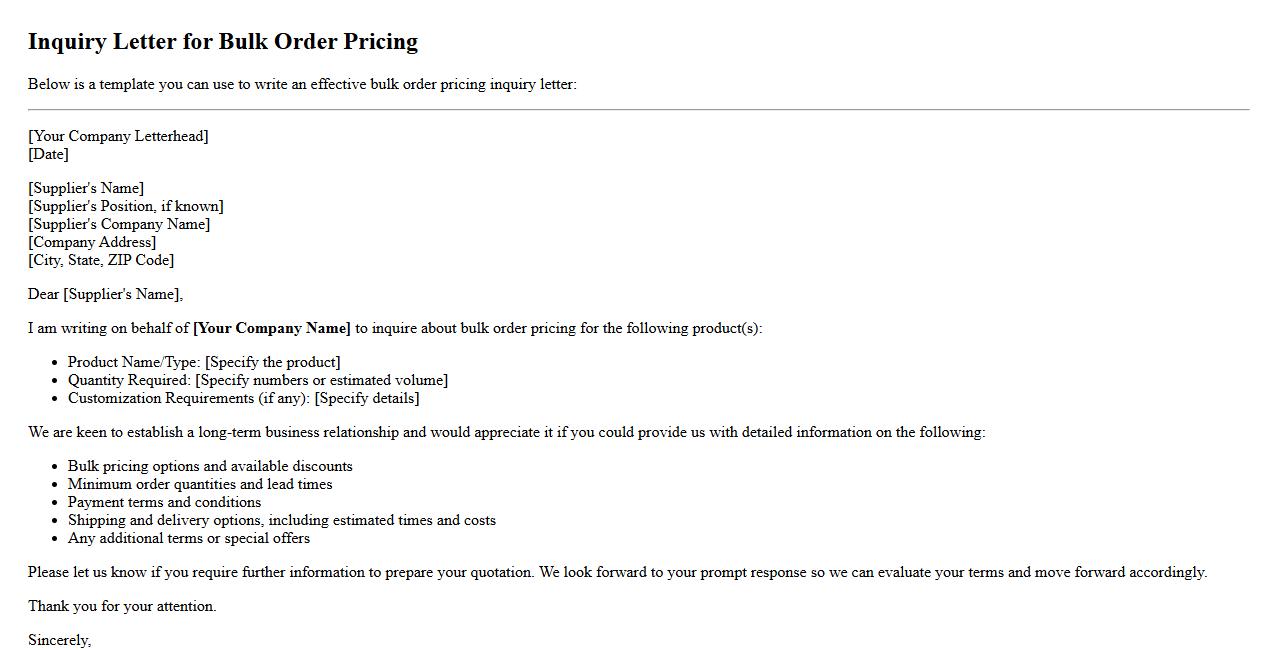Click the "Product Name/Type" bullet item

[204, 362]
